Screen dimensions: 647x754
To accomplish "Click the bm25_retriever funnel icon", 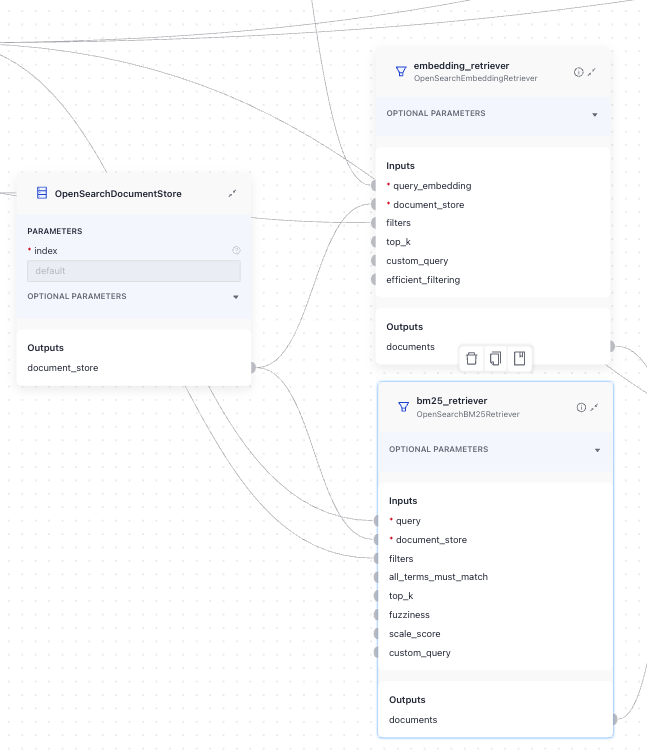I will tap(404, 407).
